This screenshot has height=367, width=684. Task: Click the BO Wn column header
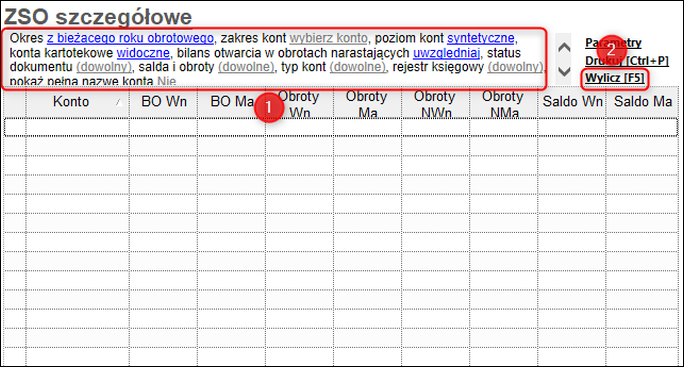click(164, 102)
